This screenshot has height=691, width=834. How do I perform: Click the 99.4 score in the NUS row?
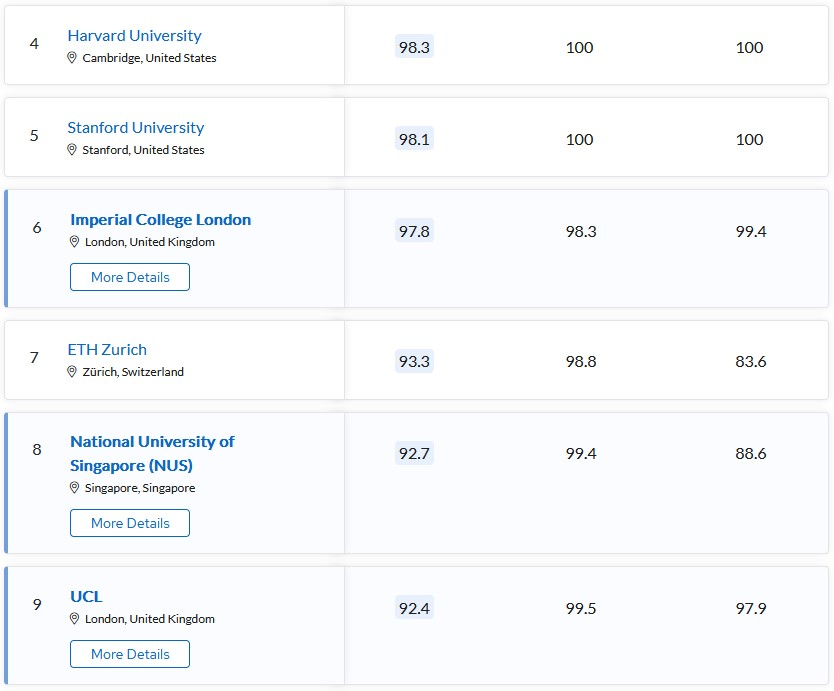click(x=581, y=454)
